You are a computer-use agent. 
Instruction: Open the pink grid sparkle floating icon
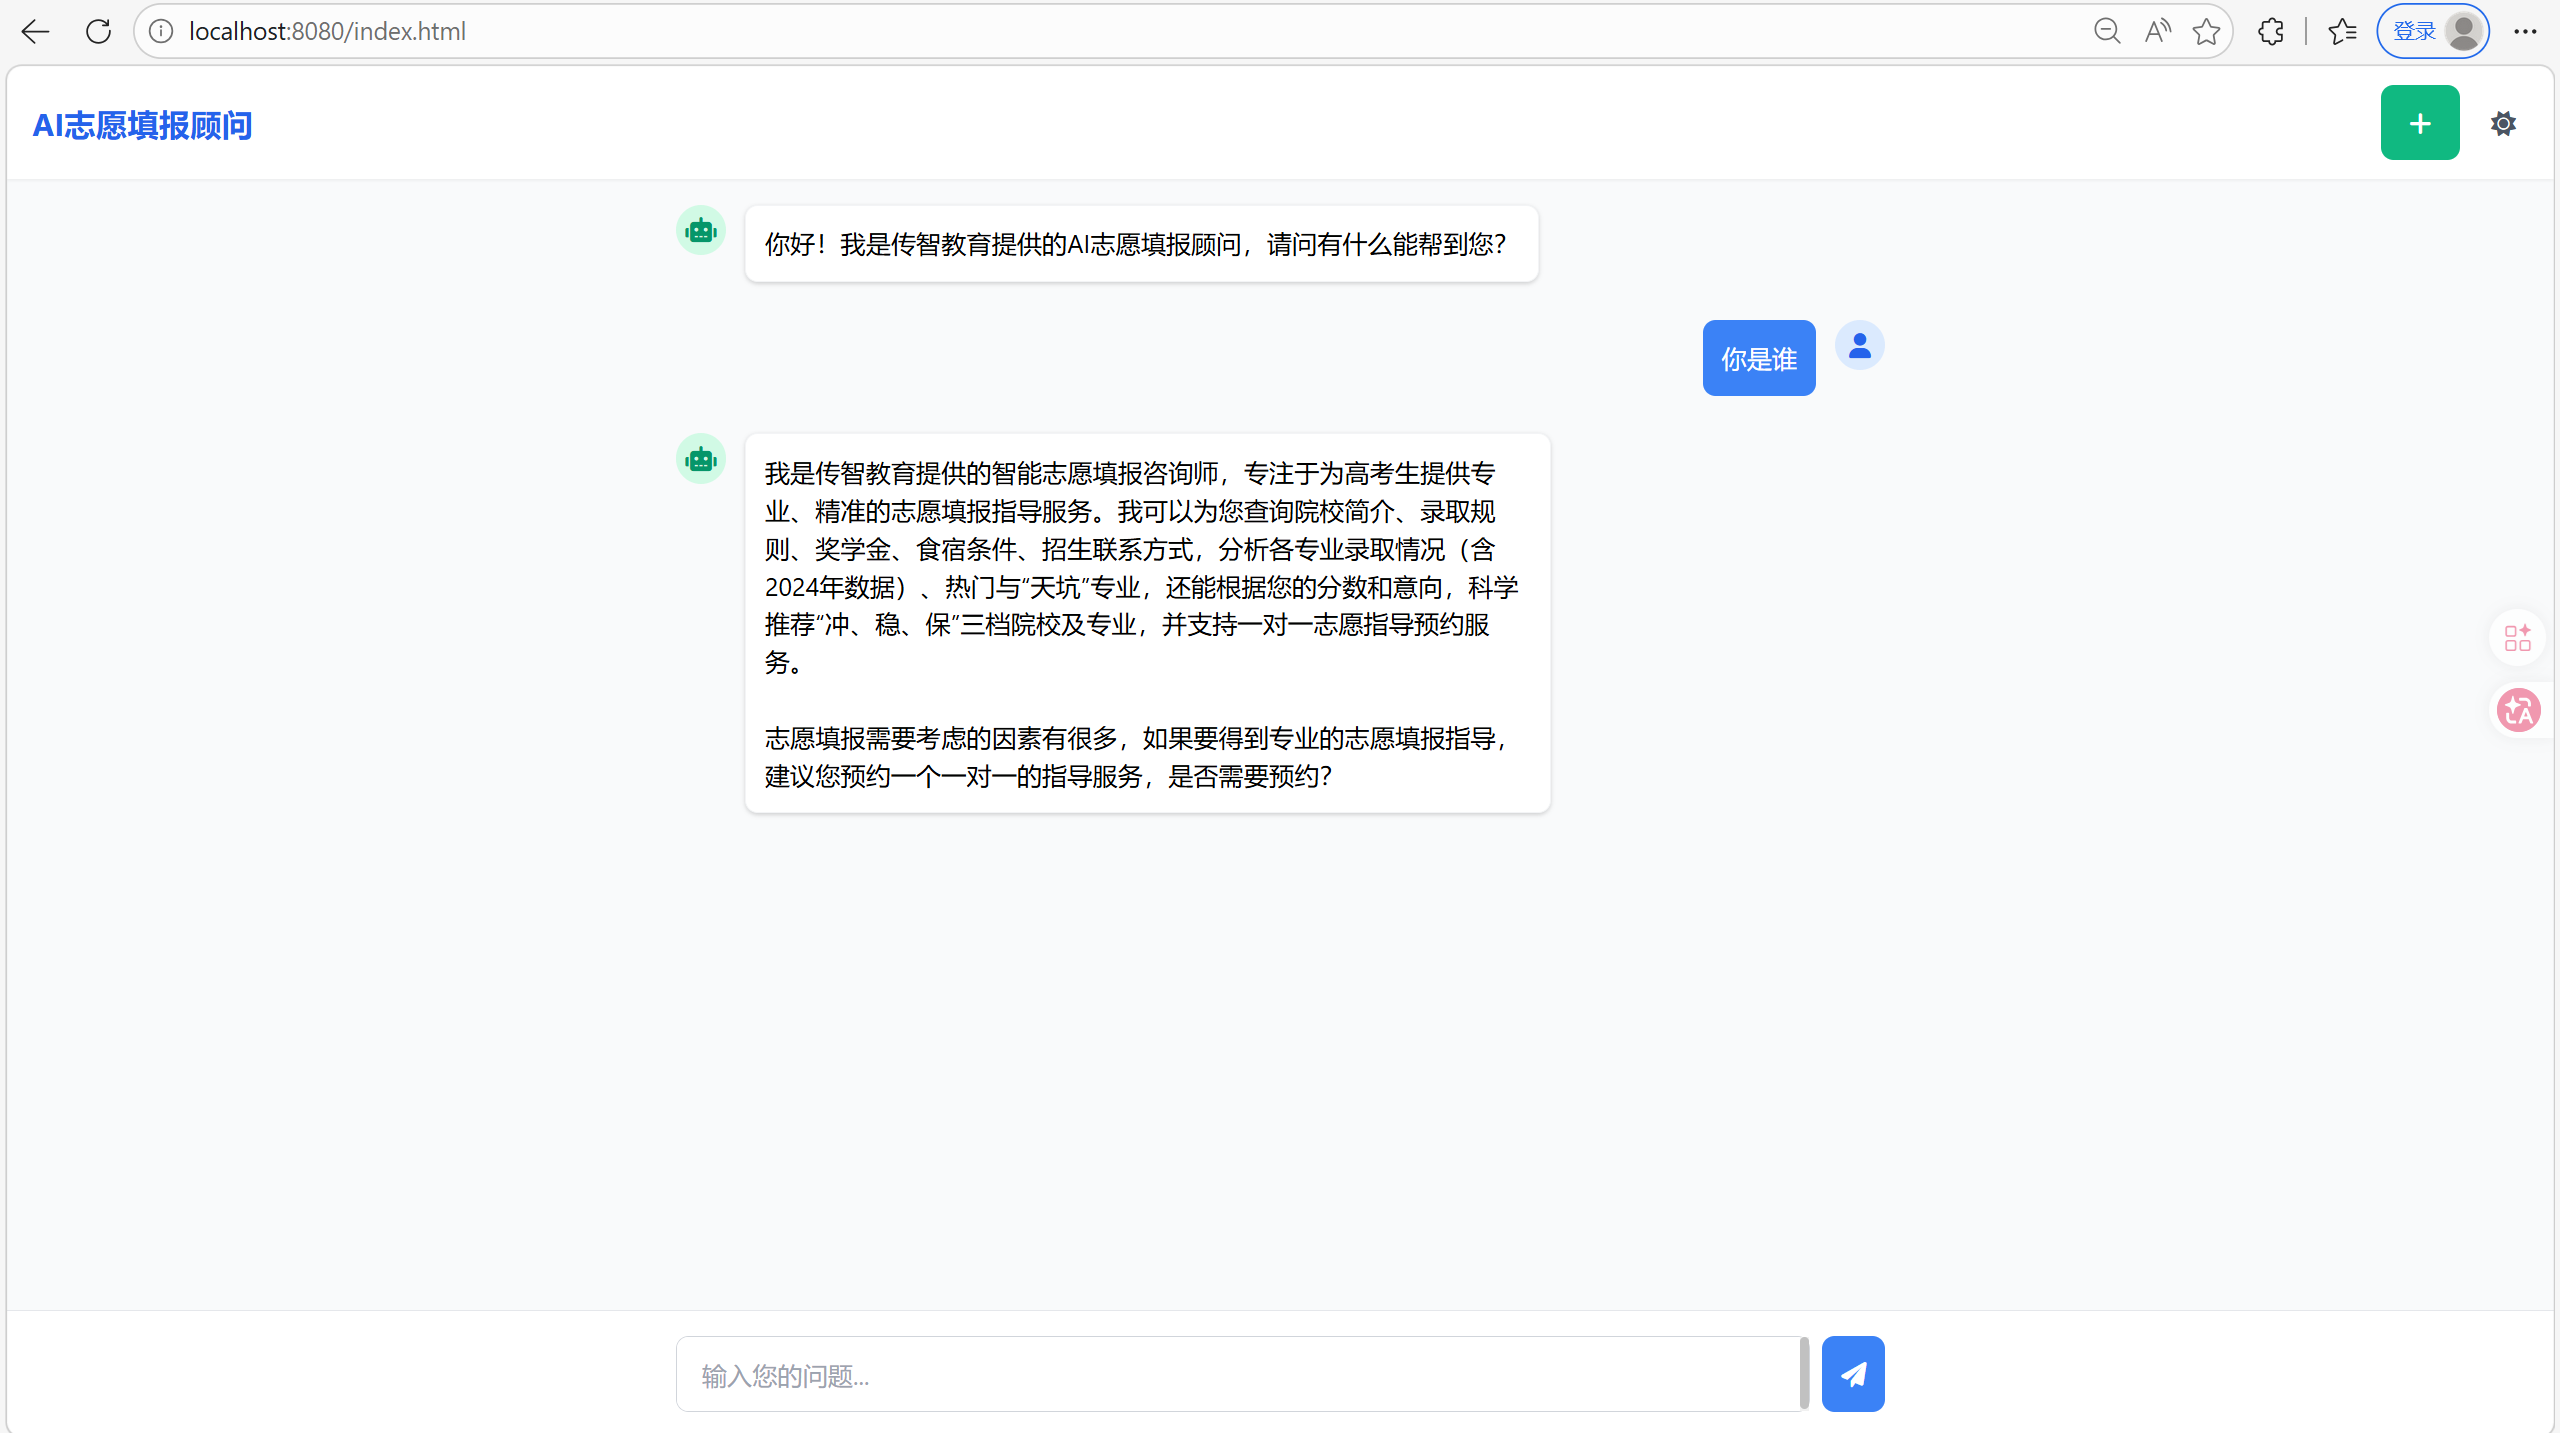(2517, 637)
